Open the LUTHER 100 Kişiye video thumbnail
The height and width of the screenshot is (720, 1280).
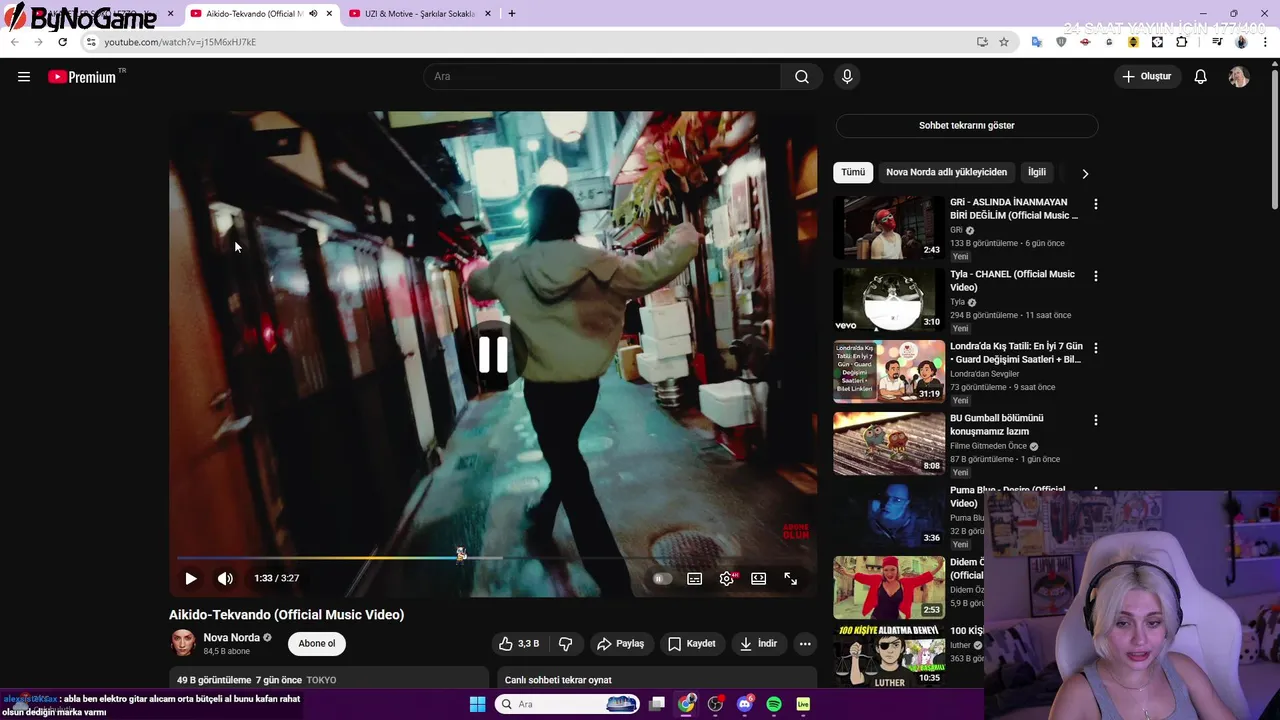tap(889, 655)
